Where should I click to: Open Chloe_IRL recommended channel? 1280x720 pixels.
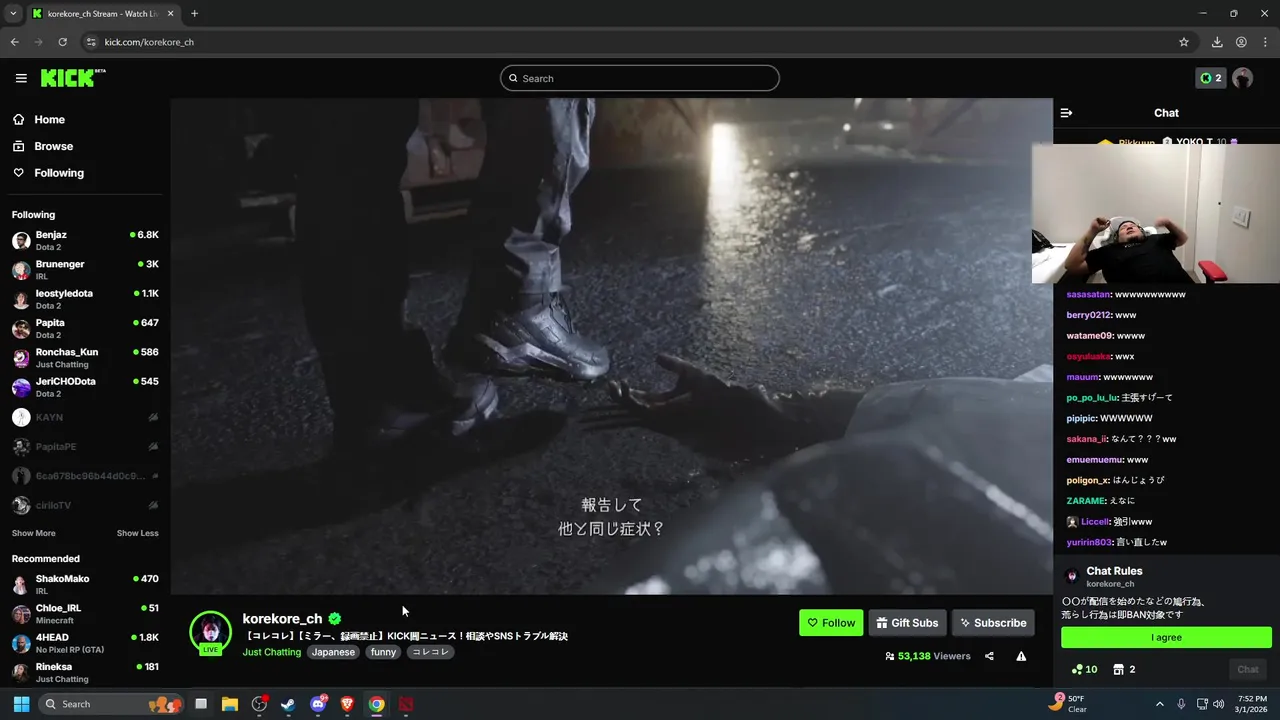point(85,614)
